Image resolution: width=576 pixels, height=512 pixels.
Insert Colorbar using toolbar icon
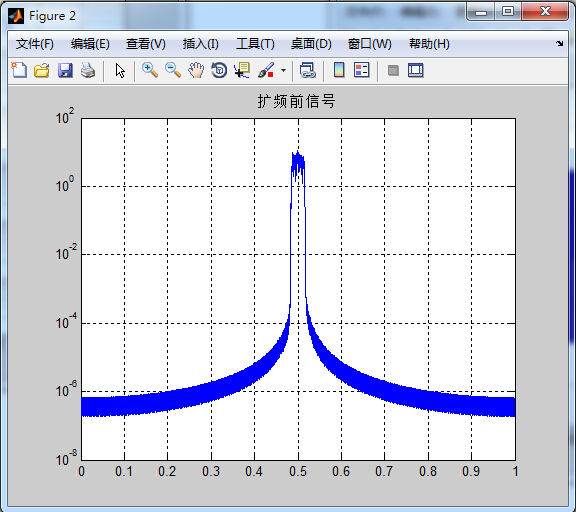pos(339,70)
